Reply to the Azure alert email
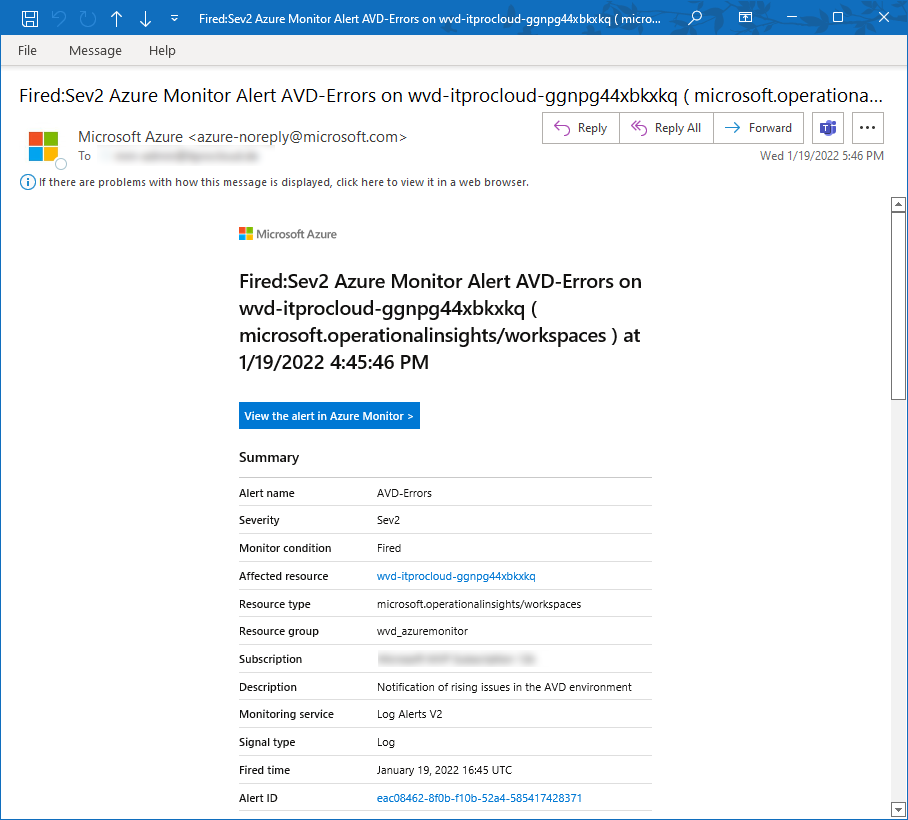The height and width of the screenshot is (820, 908). click(581, 127)
